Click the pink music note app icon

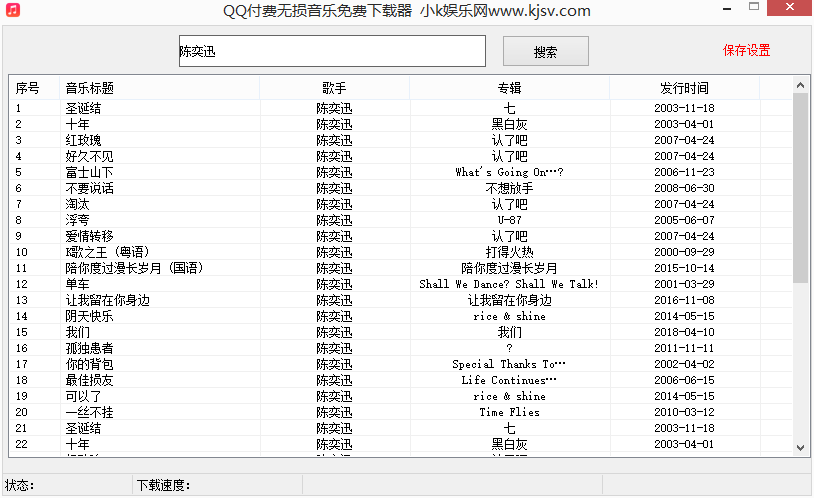(13, 10)
